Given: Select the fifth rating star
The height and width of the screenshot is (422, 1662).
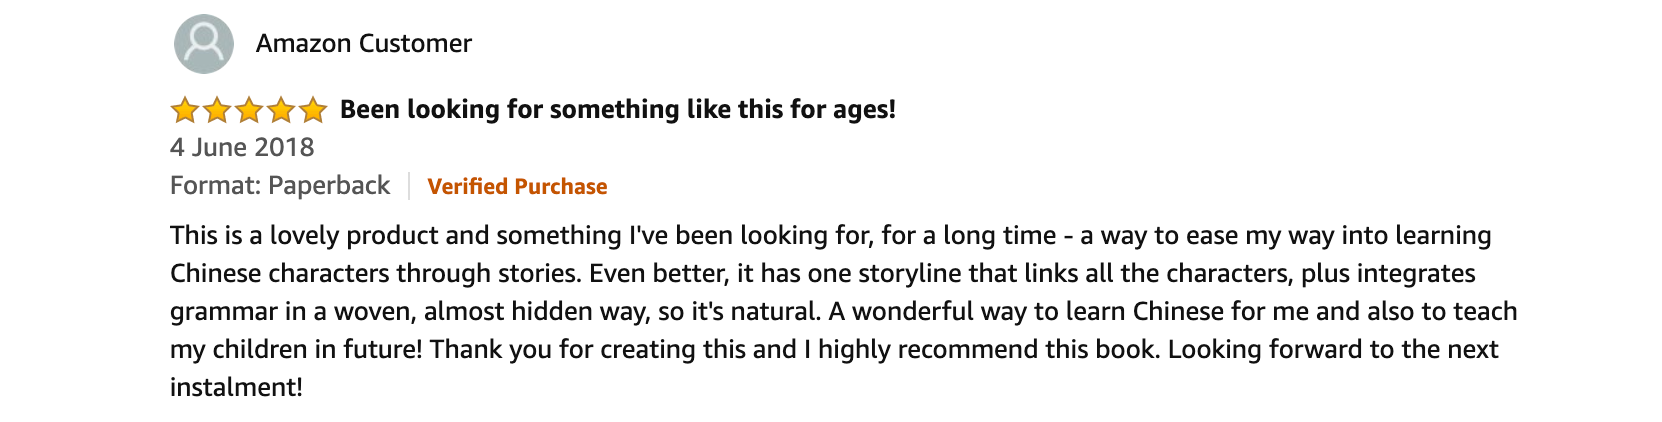Looking at the screenshot, I should (313, 109).
